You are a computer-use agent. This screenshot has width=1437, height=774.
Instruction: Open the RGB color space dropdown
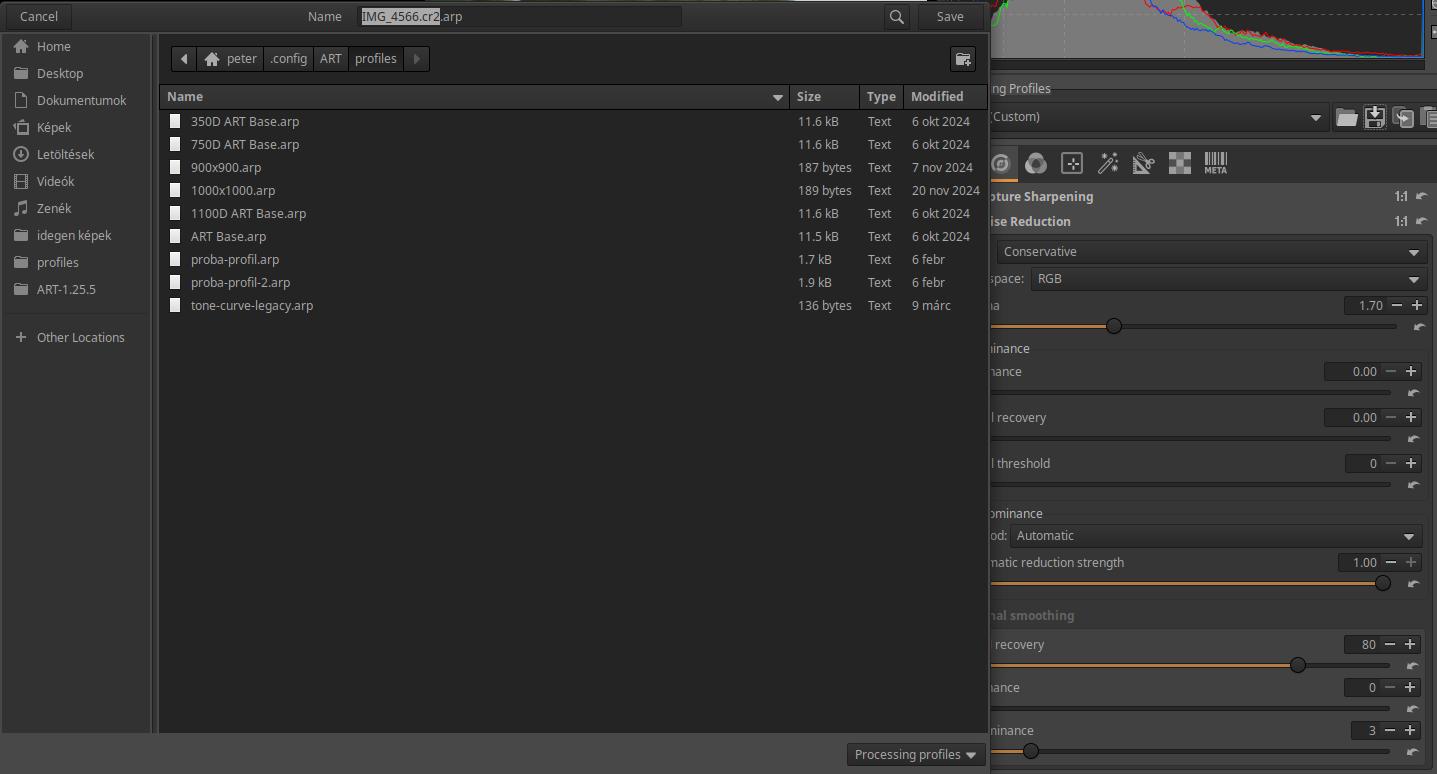pyautogui.click(x=1228, y=279)
